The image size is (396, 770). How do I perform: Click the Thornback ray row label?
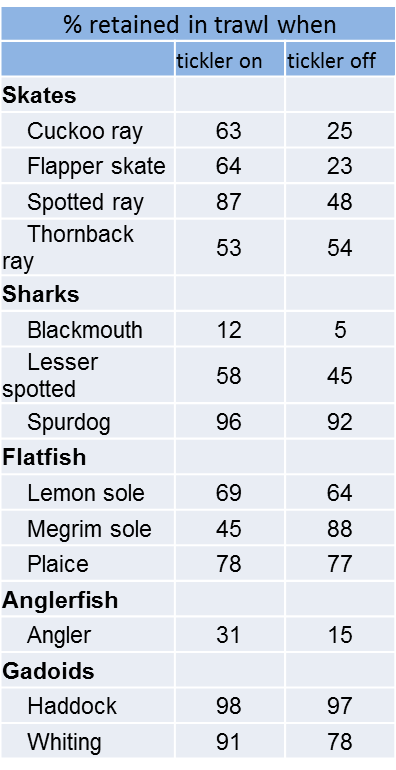coord(68,248)
